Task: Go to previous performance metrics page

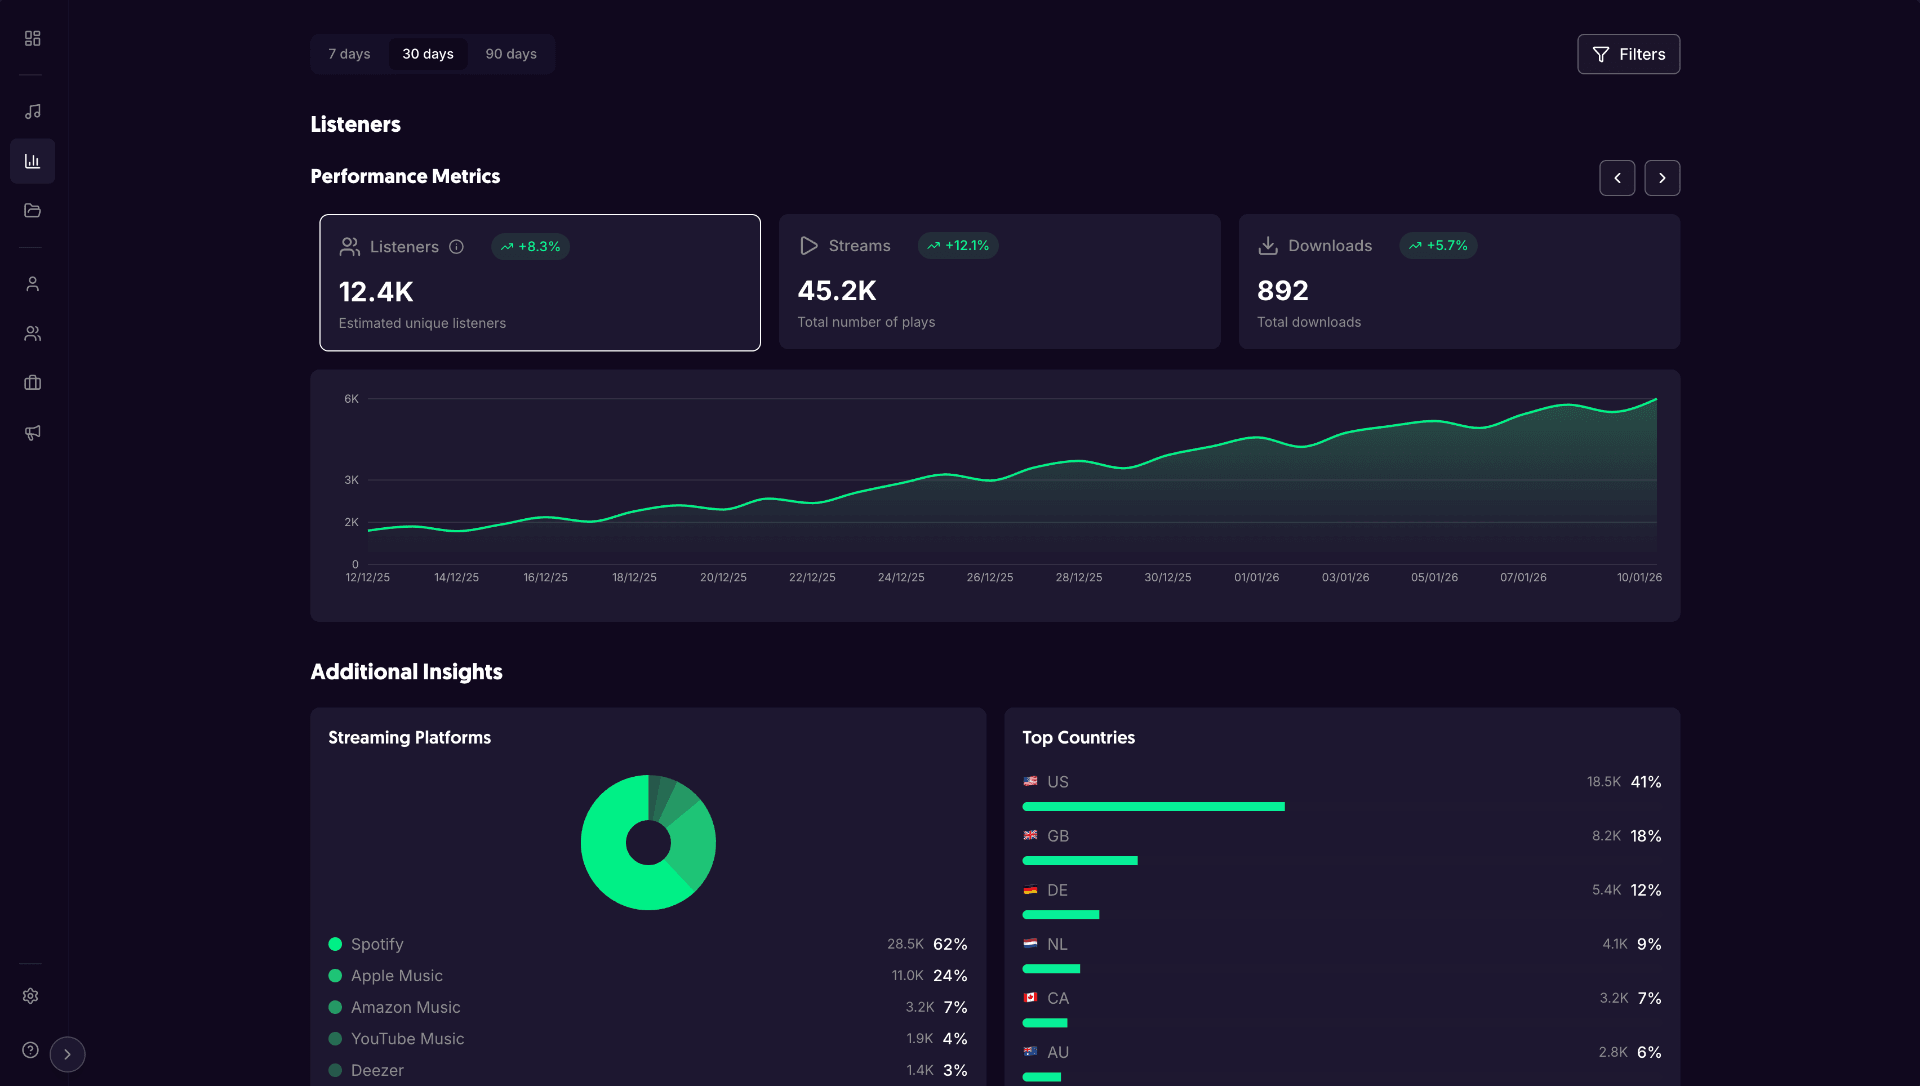Action: [x=1617, y=178]
